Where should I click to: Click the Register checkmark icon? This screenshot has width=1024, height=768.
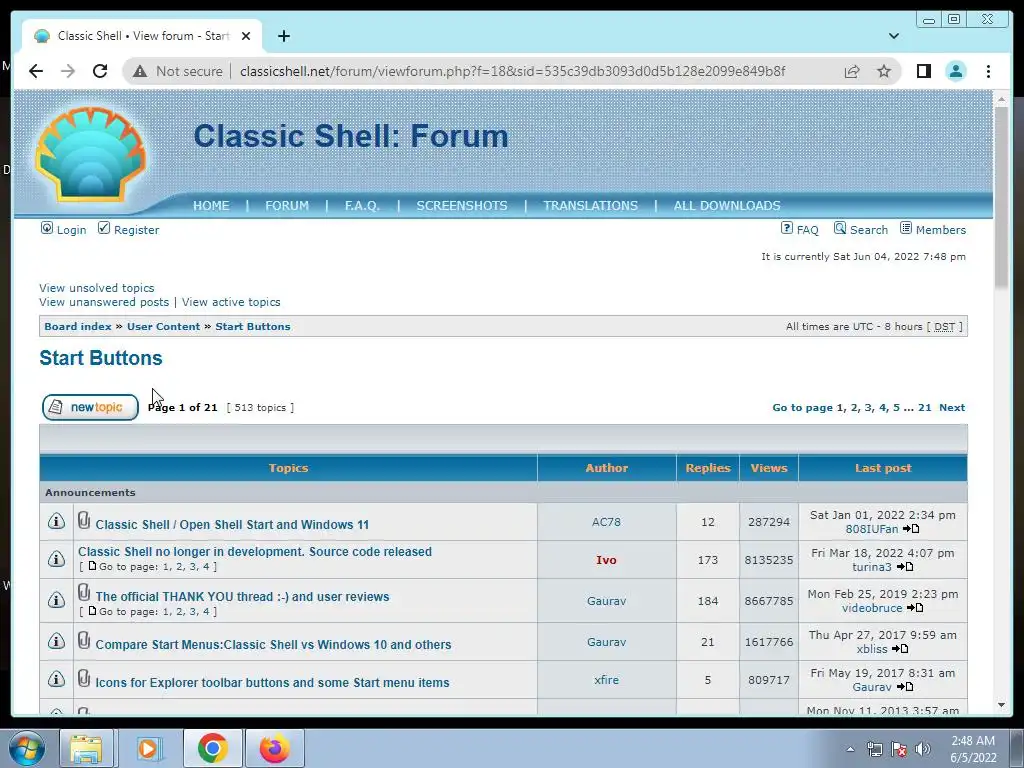pyautogui.click(x=104, y=228)
